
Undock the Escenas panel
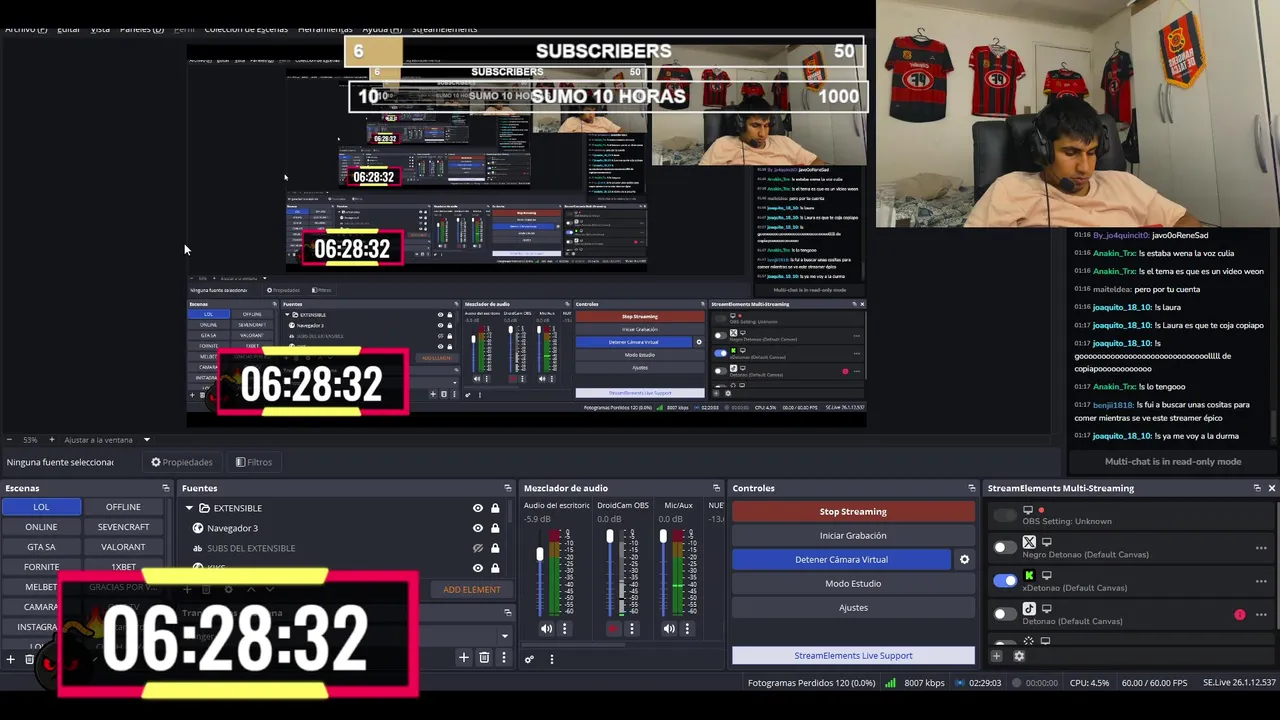click(x=166, y=488)
